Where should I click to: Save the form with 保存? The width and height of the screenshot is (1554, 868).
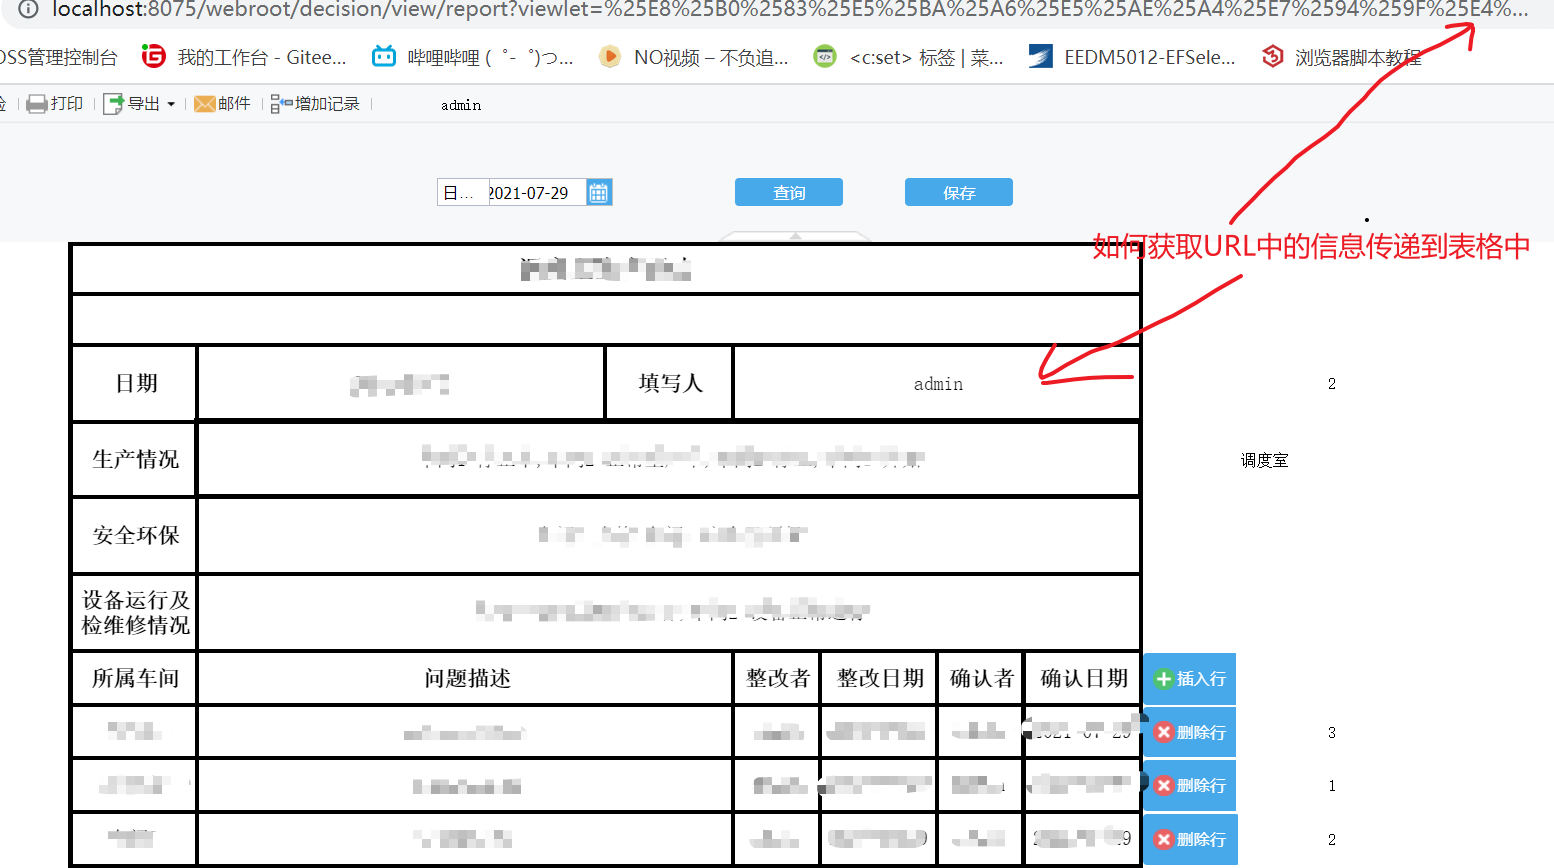959,192
